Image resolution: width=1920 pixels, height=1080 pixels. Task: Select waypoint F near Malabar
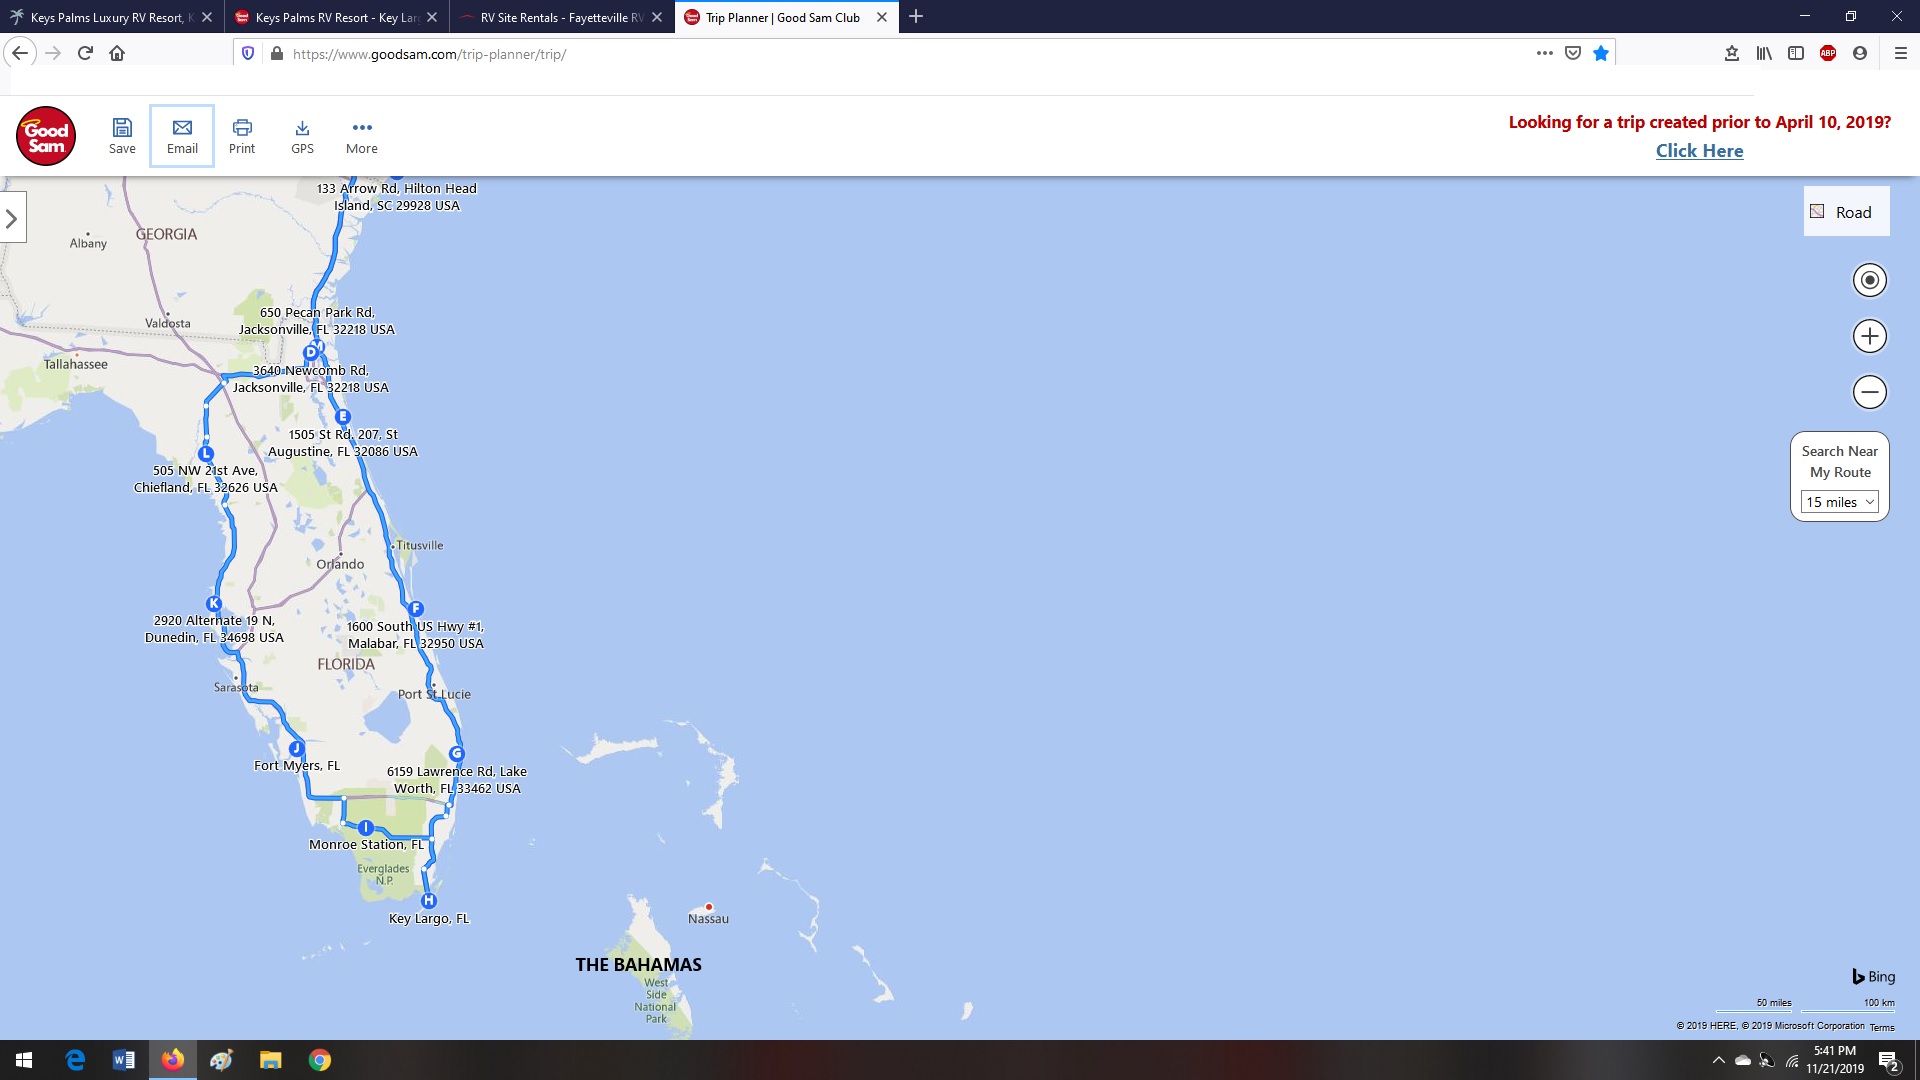[x=416, y=609]
